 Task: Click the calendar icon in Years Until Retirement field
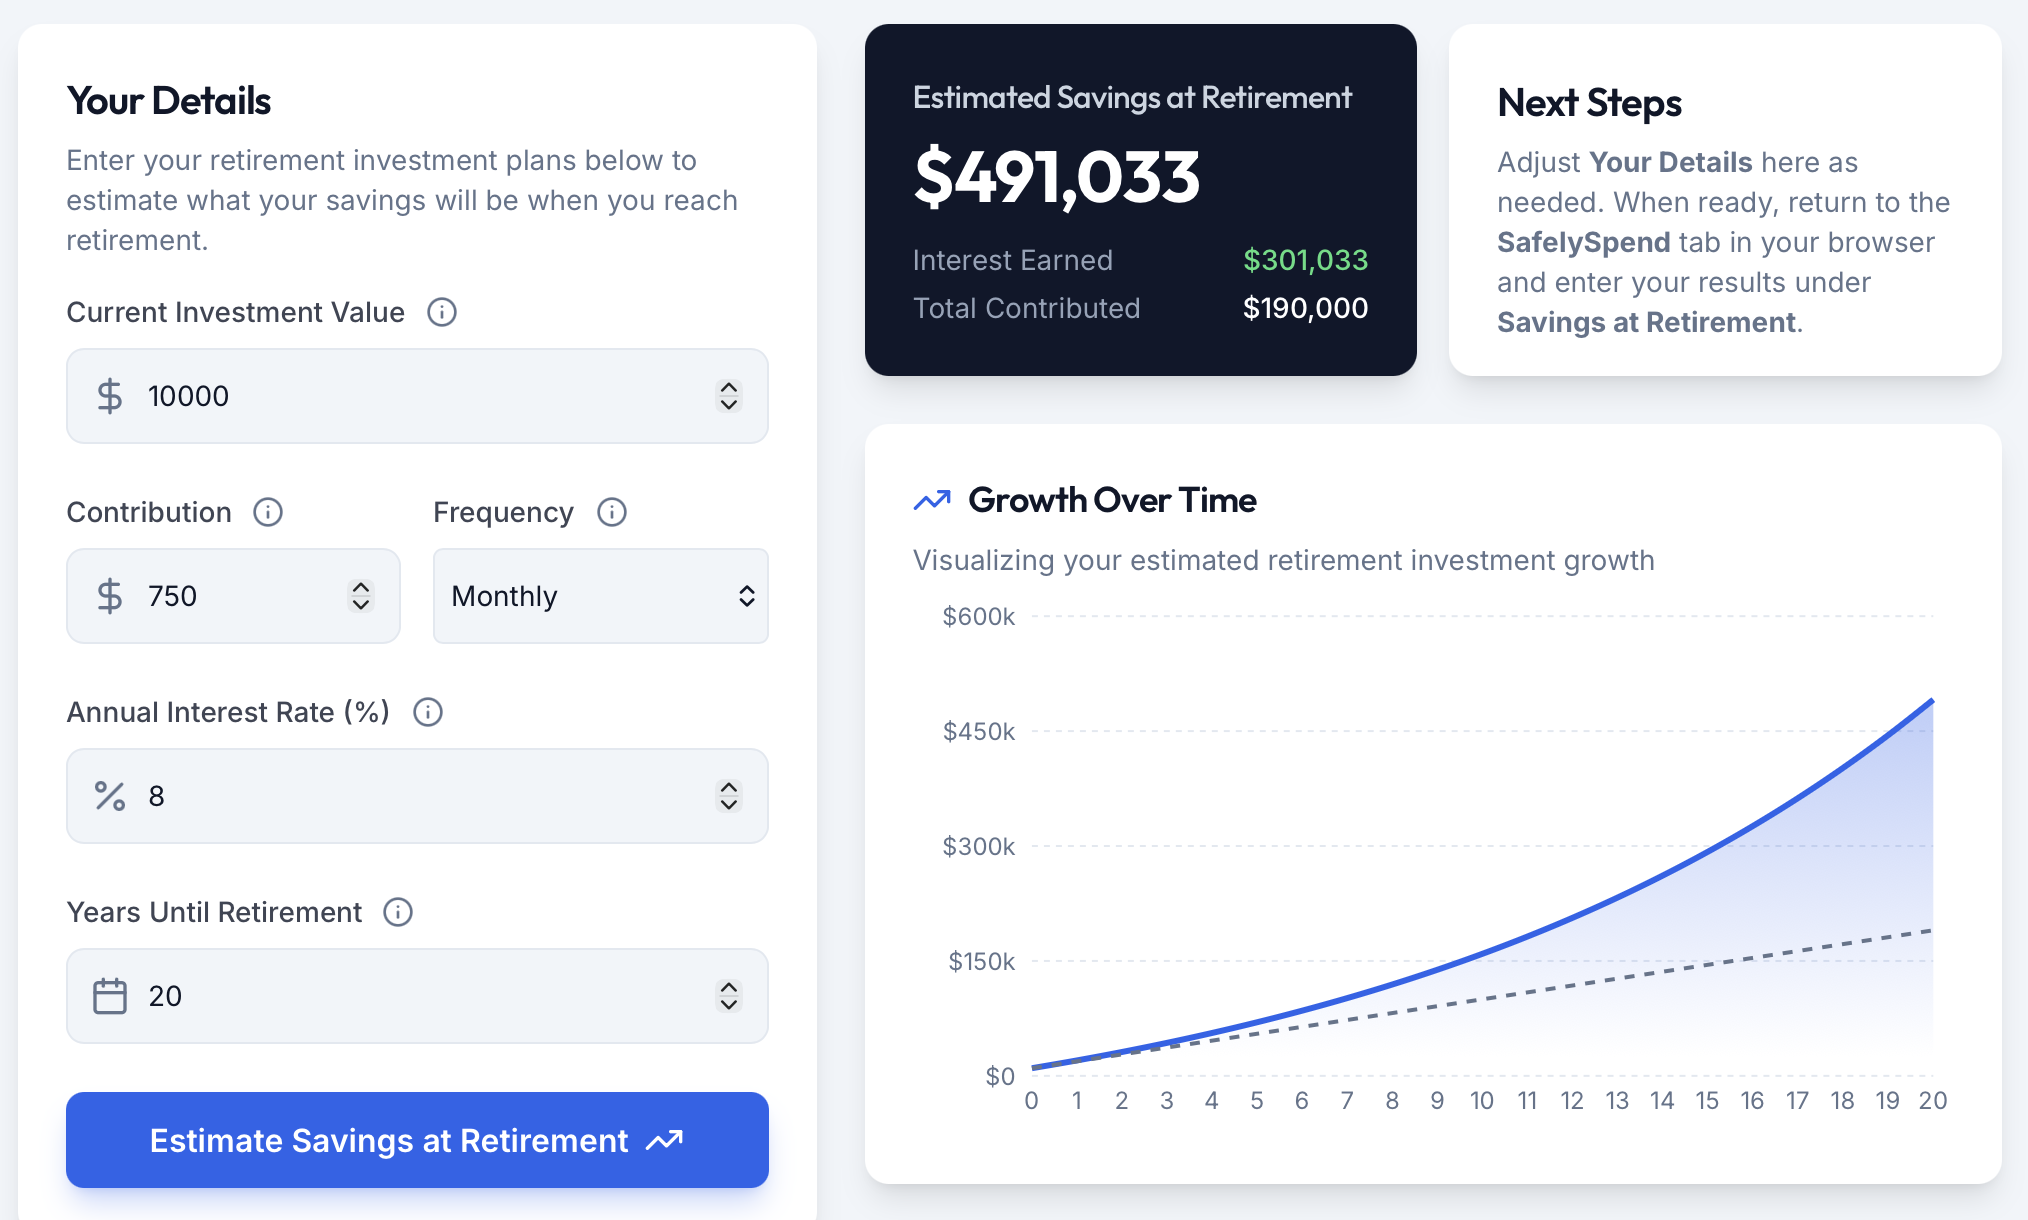tap(108, 996)
